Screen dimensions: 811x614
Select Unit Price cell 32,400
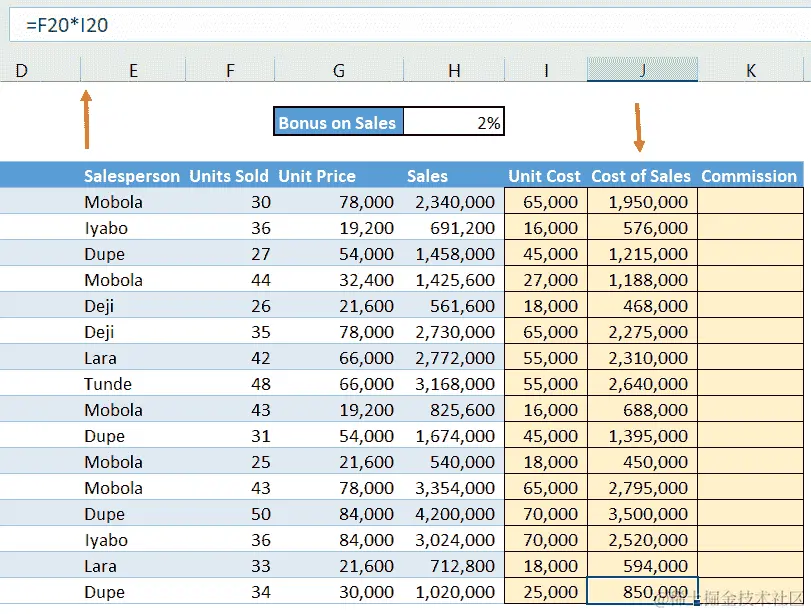click(339, 279)
